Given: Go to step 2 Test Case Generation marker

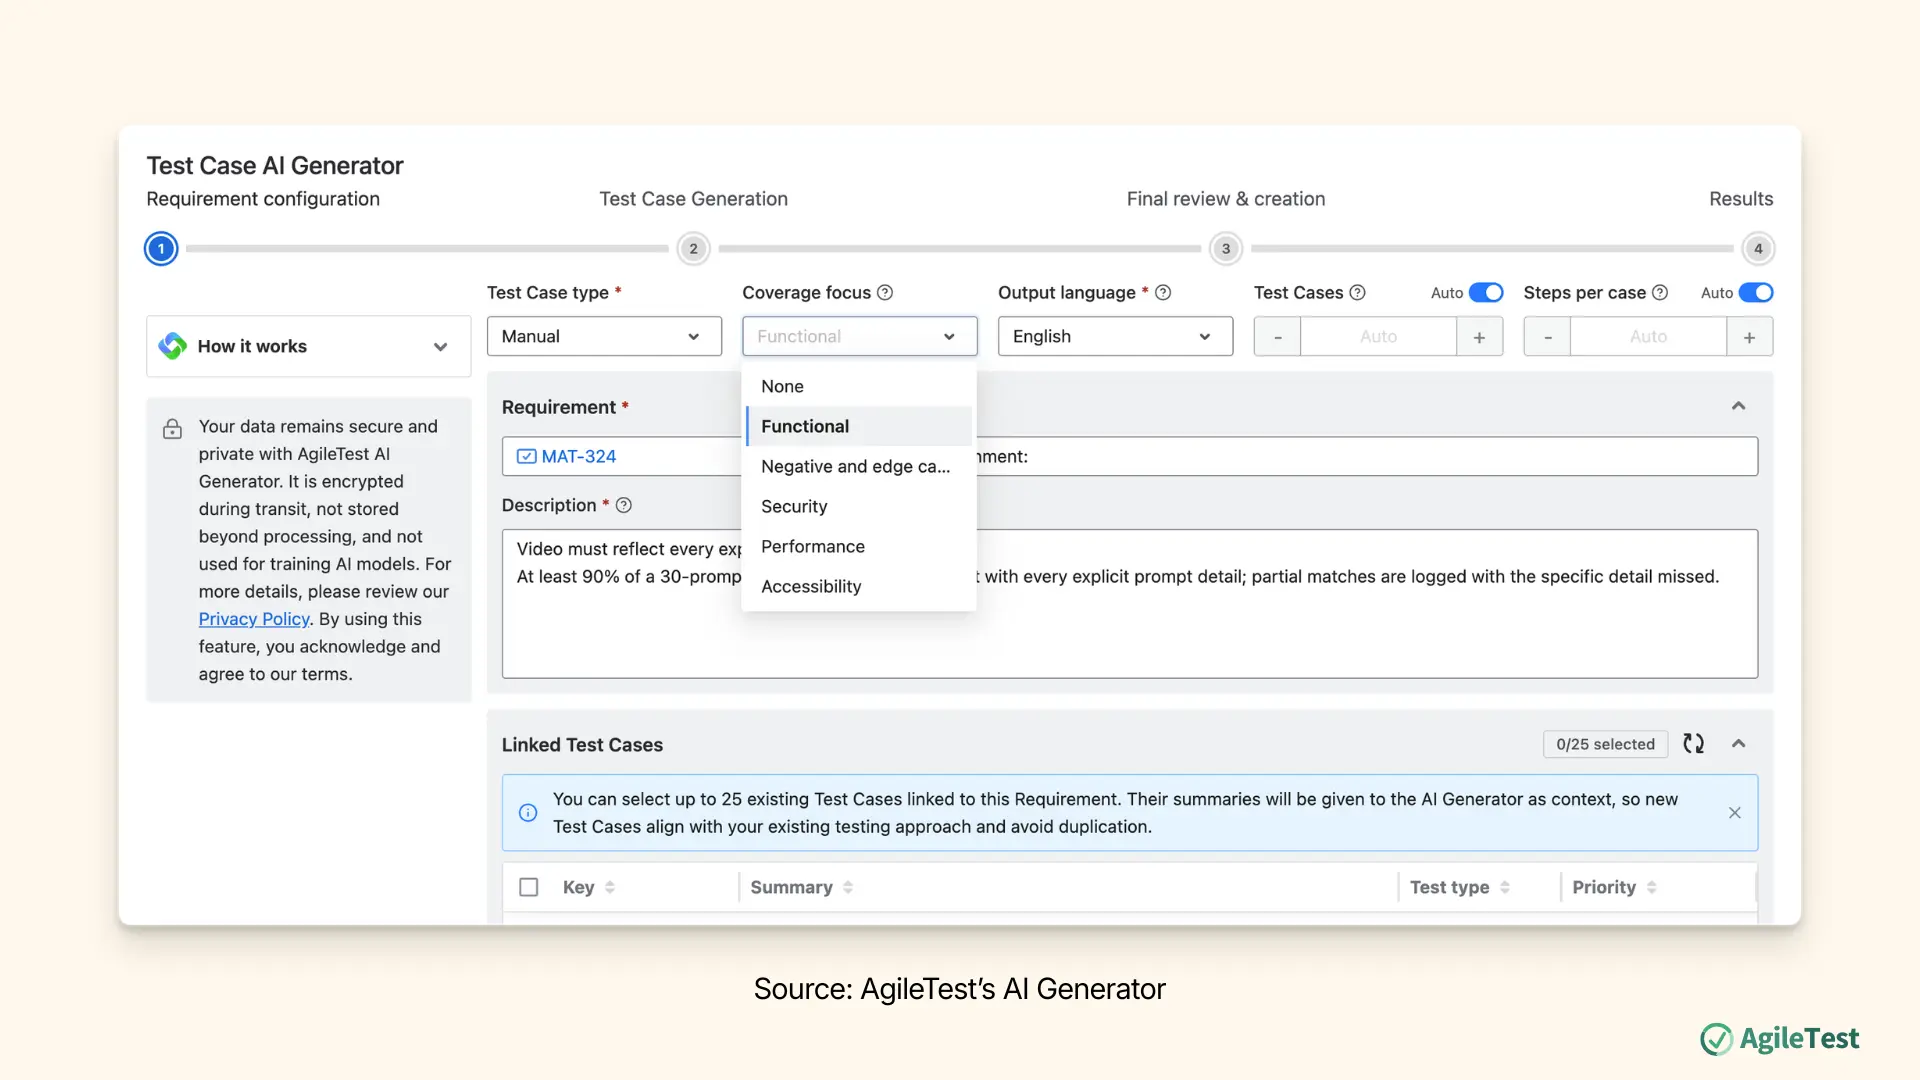Looking at the screenshot, I should coord(693,248).
